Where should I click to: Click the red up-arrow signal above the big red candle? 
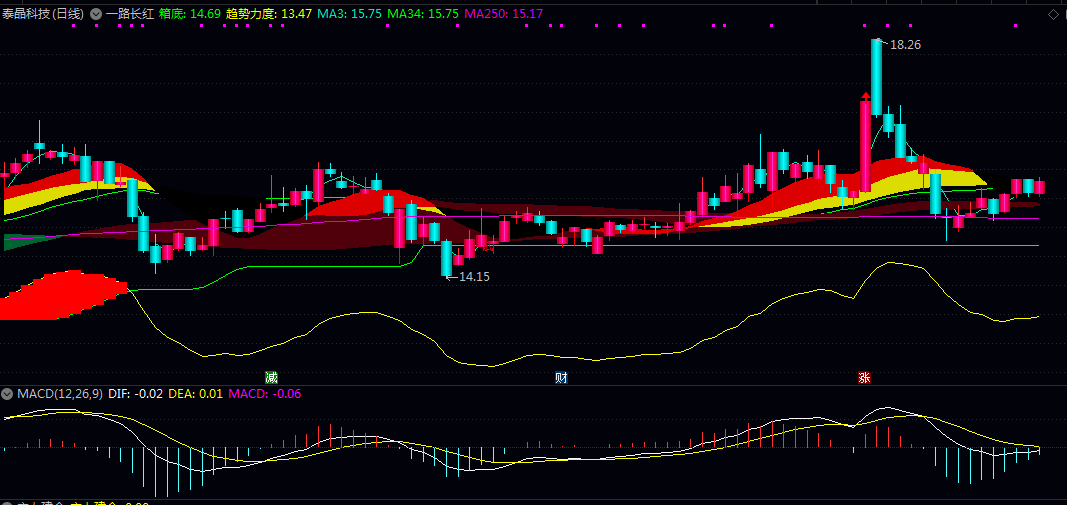click(865, 97)
